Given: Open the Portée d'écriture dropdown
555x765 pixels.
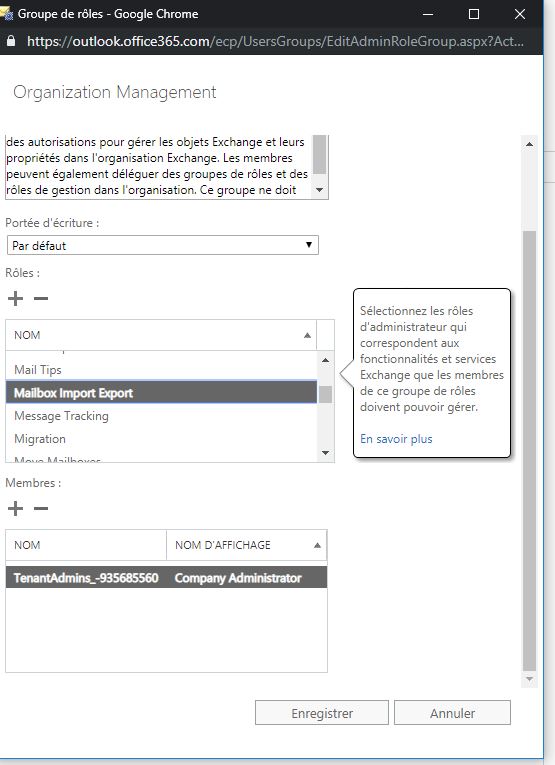Looking at the screenshot, I should click(x=163, y=245).
